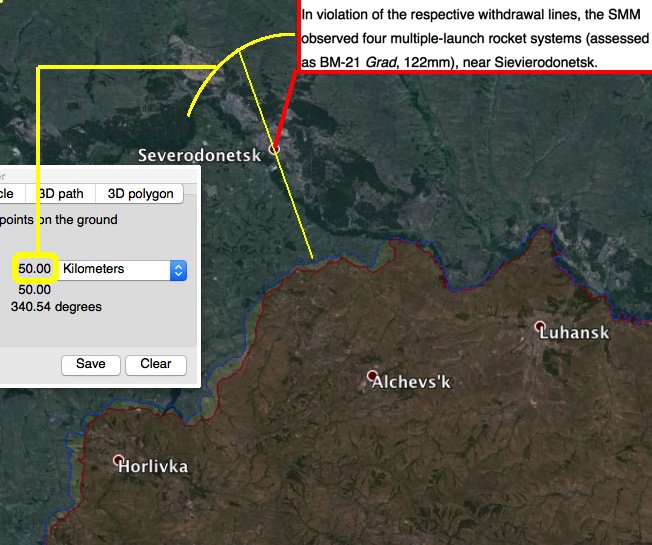Viewport: 652px width, 545px height.
Task: Click the Alchevs'k city name label
Action: [411, 383]
